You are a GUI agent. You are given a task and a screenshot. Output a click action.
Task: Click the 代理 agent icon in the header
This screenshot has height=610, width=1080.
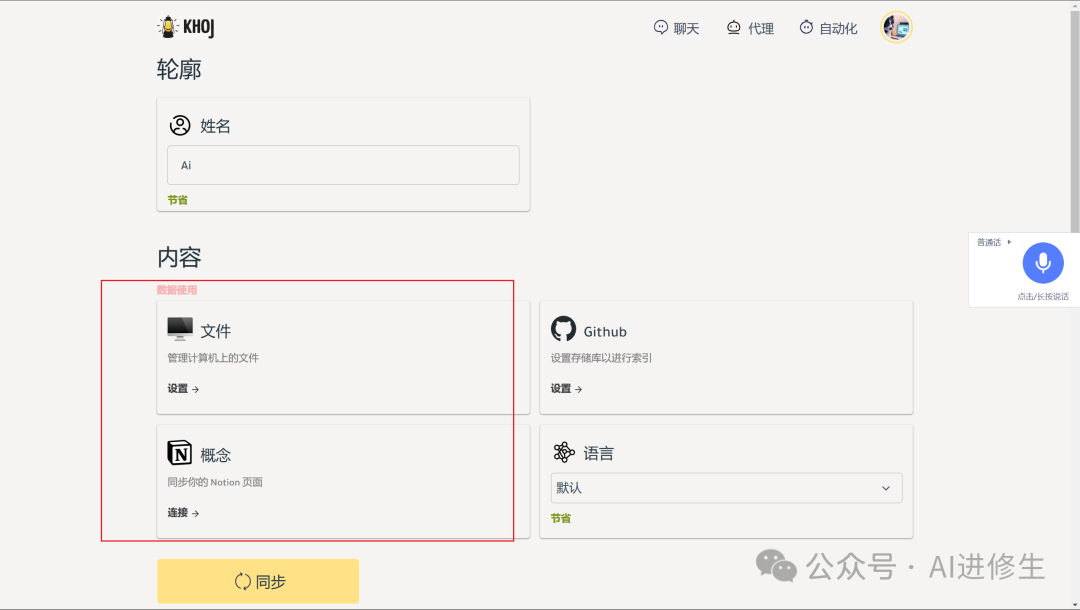[732, 27]
